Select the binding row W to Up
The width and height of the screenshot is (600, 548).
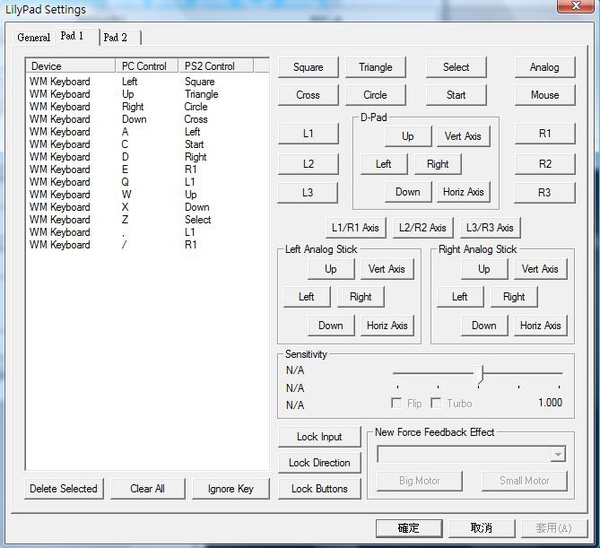coord(147,194)
